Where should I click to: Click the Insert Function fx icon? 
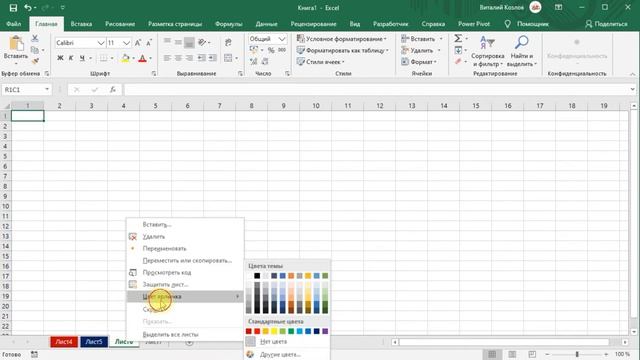point(113,89)
